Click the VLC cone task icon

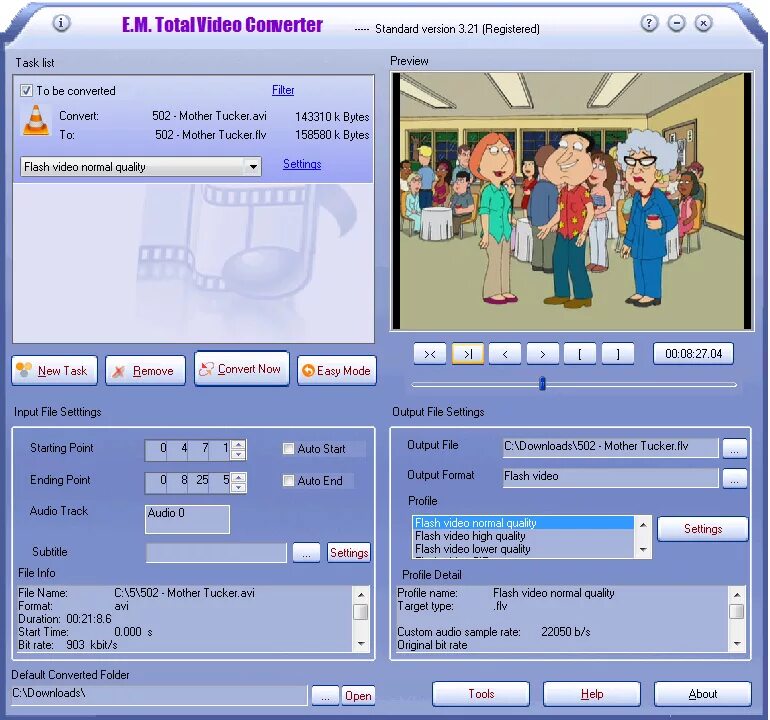(36, 120)
